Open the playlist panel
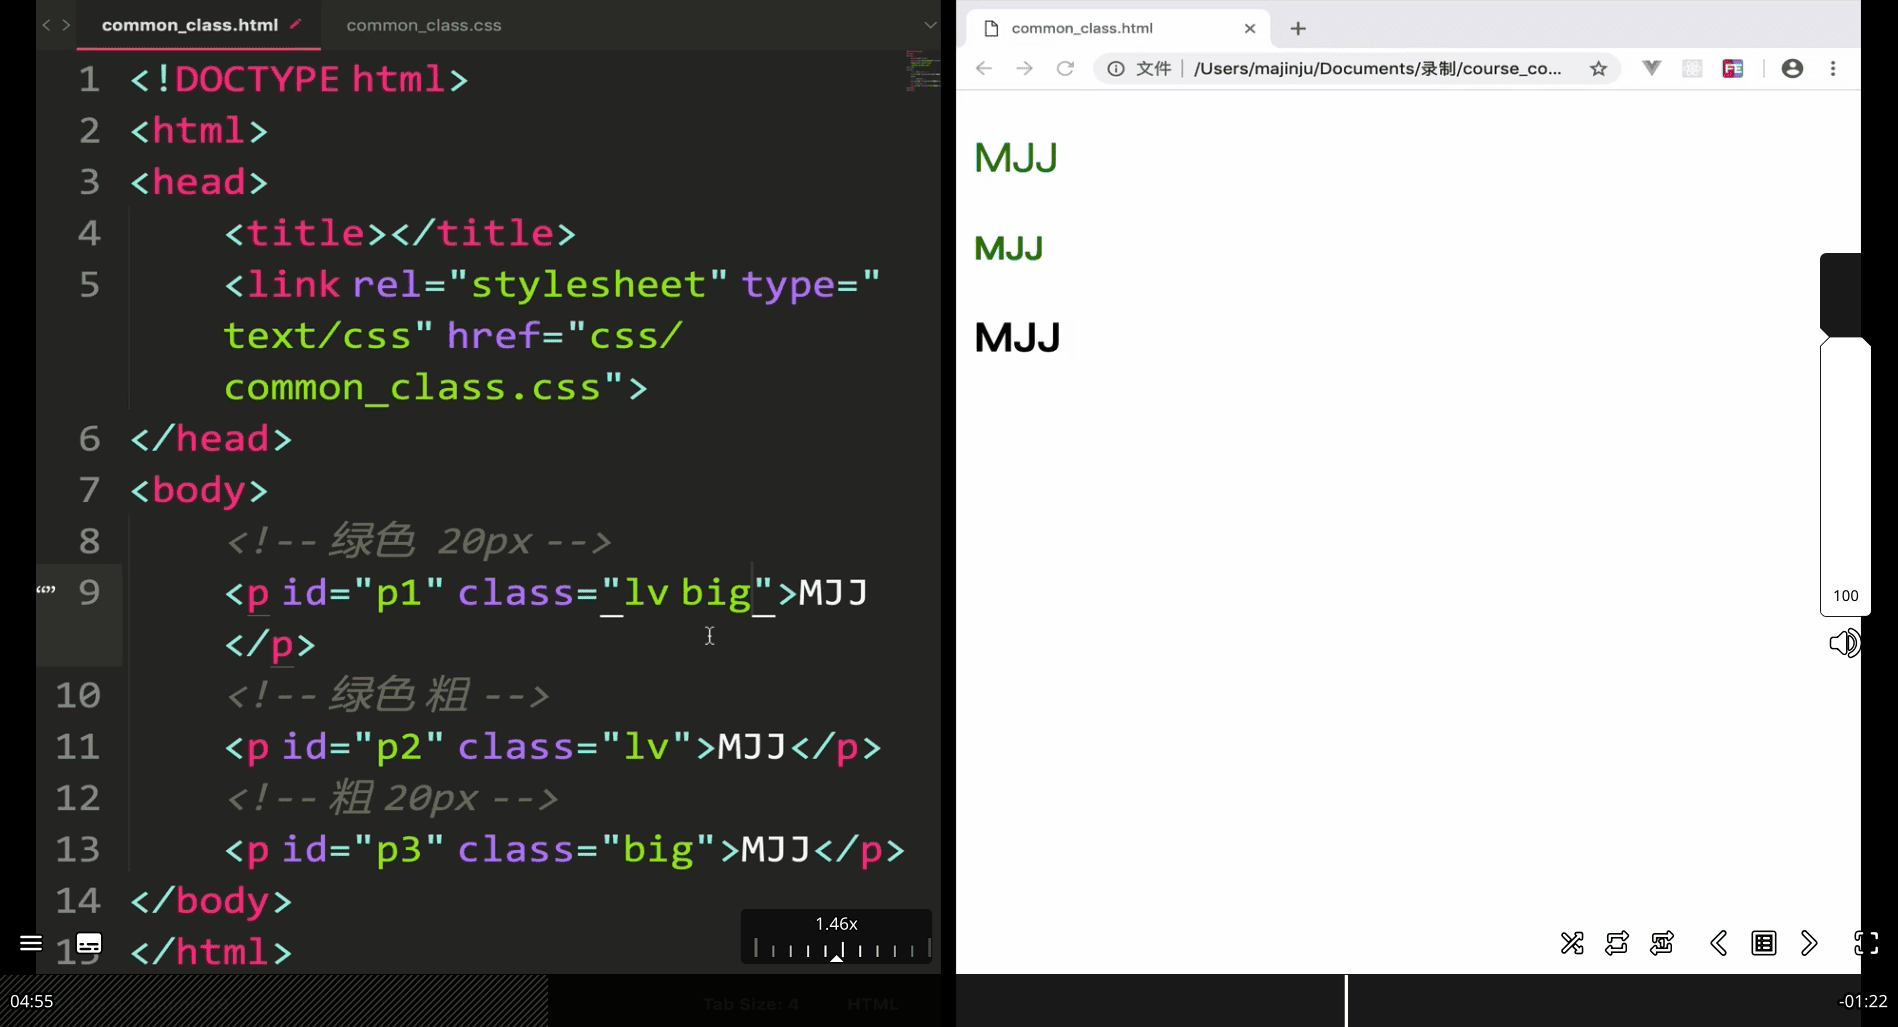1898x1027 pixels. (1764, 943)
